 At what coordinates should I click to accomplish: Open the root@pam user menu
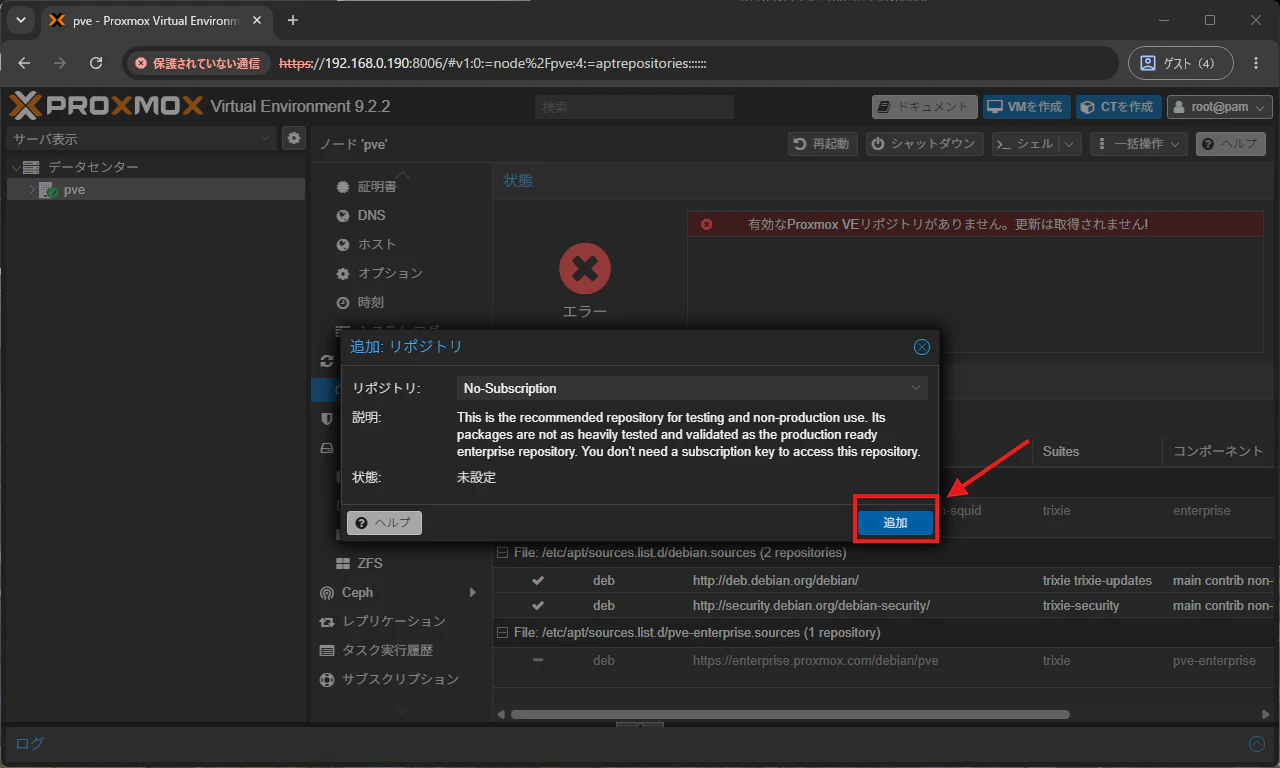[1220, 107]
